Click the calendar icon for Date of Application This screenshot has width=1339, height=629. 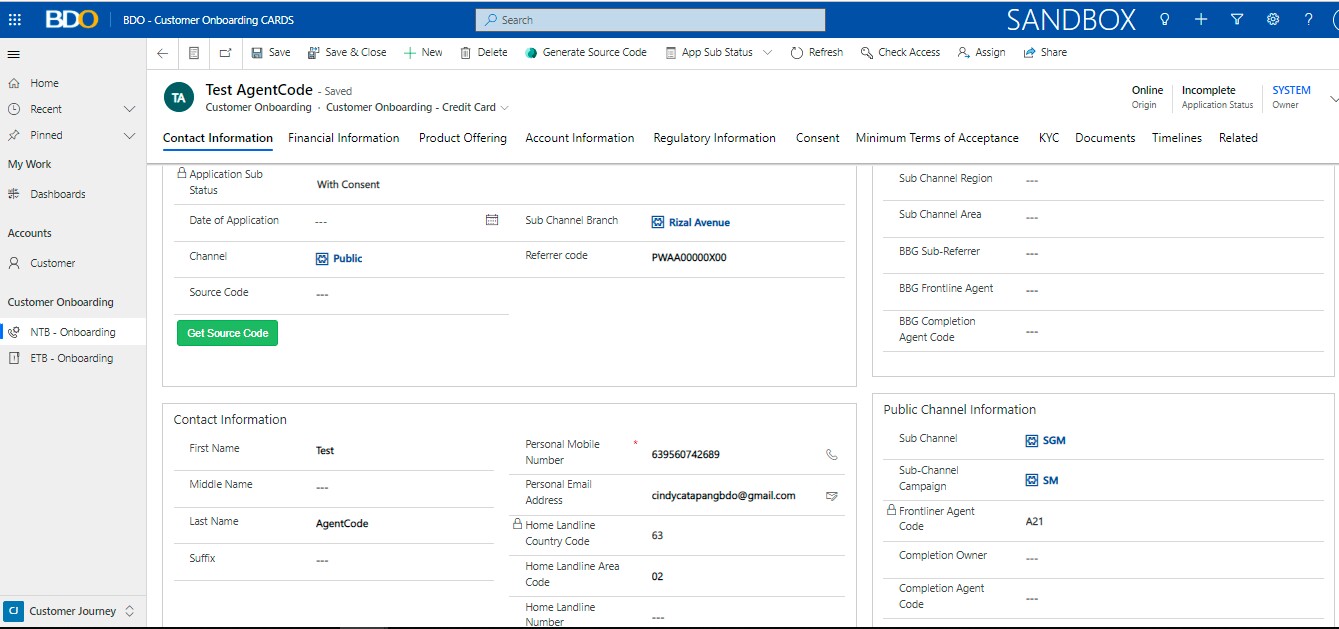click(492, 220)
